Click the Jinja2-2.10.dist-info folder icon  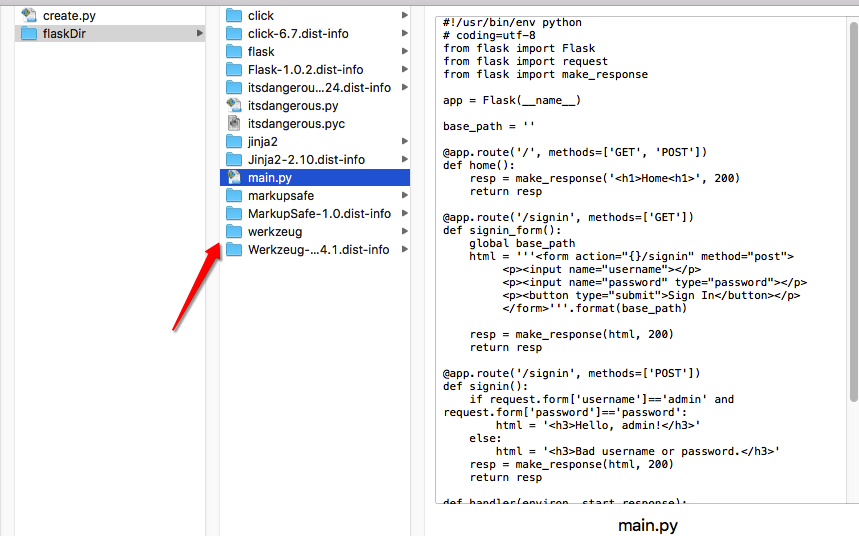[234, 159]
